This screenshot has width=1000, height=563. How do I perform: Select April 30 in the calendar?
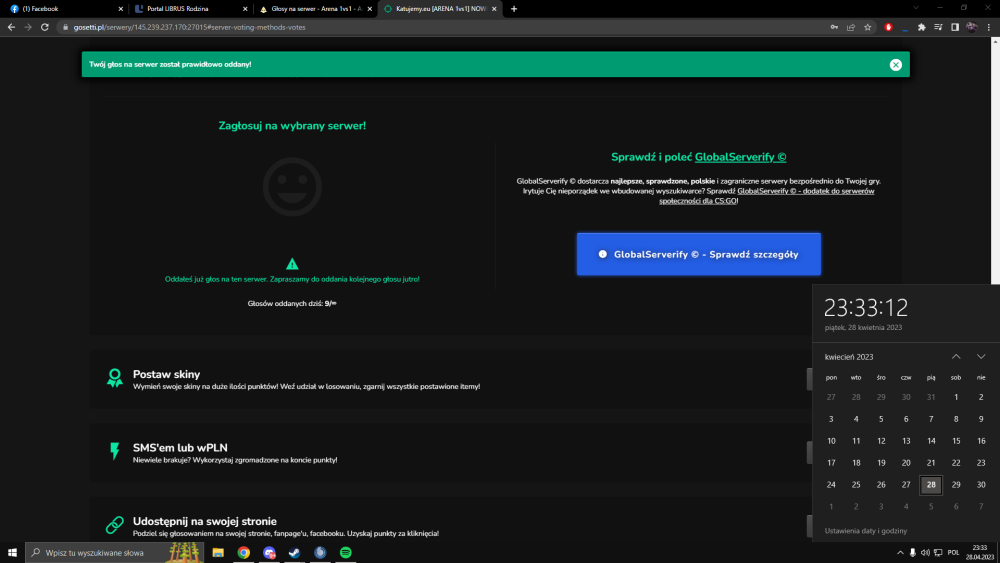[981, 485]
